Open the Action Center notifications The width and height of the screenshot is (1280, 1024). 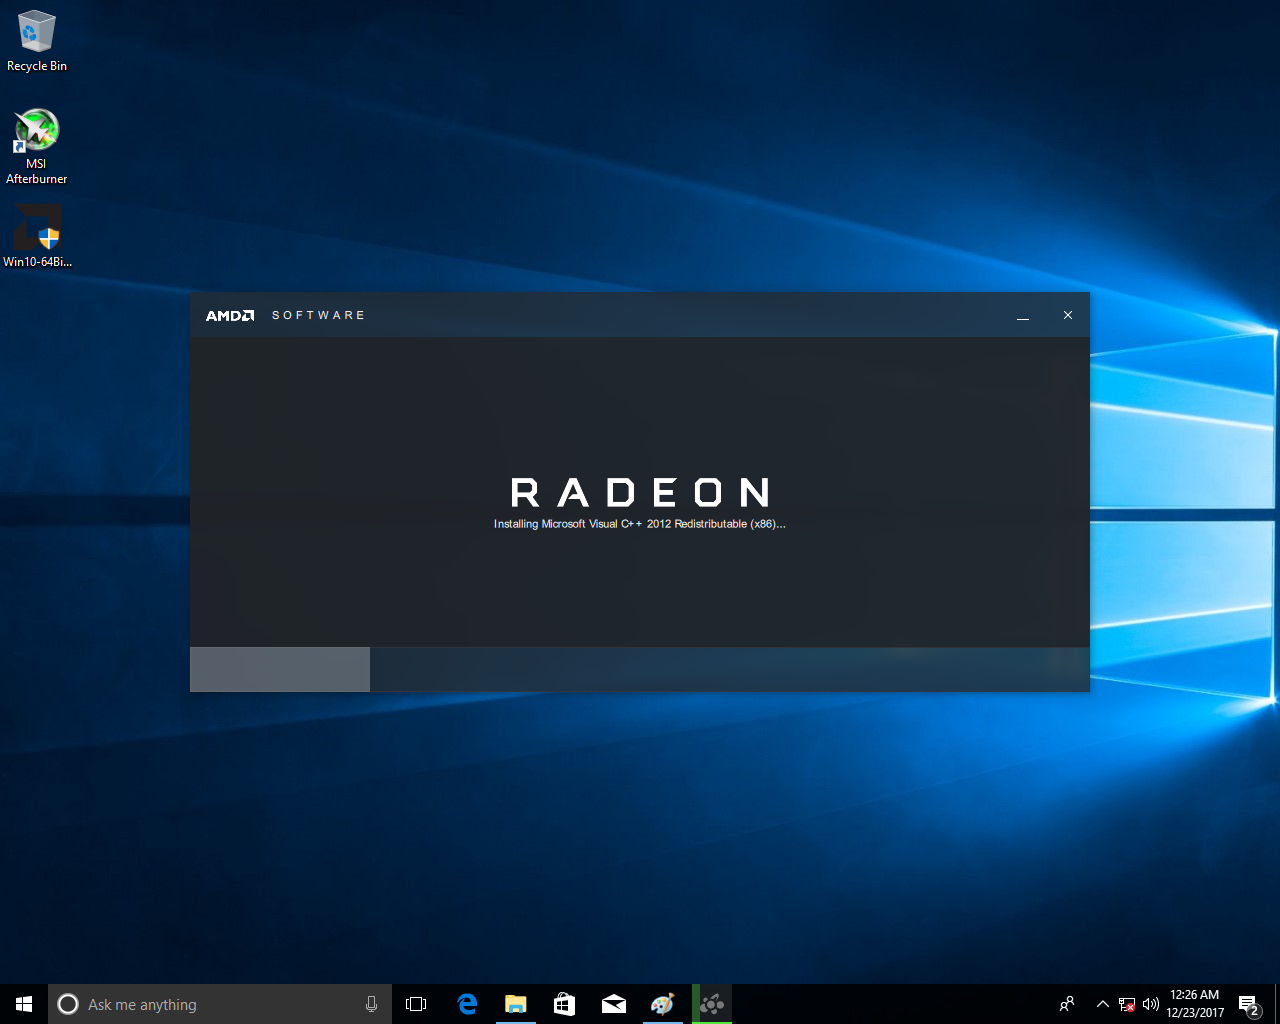tap(1248, 1004)
